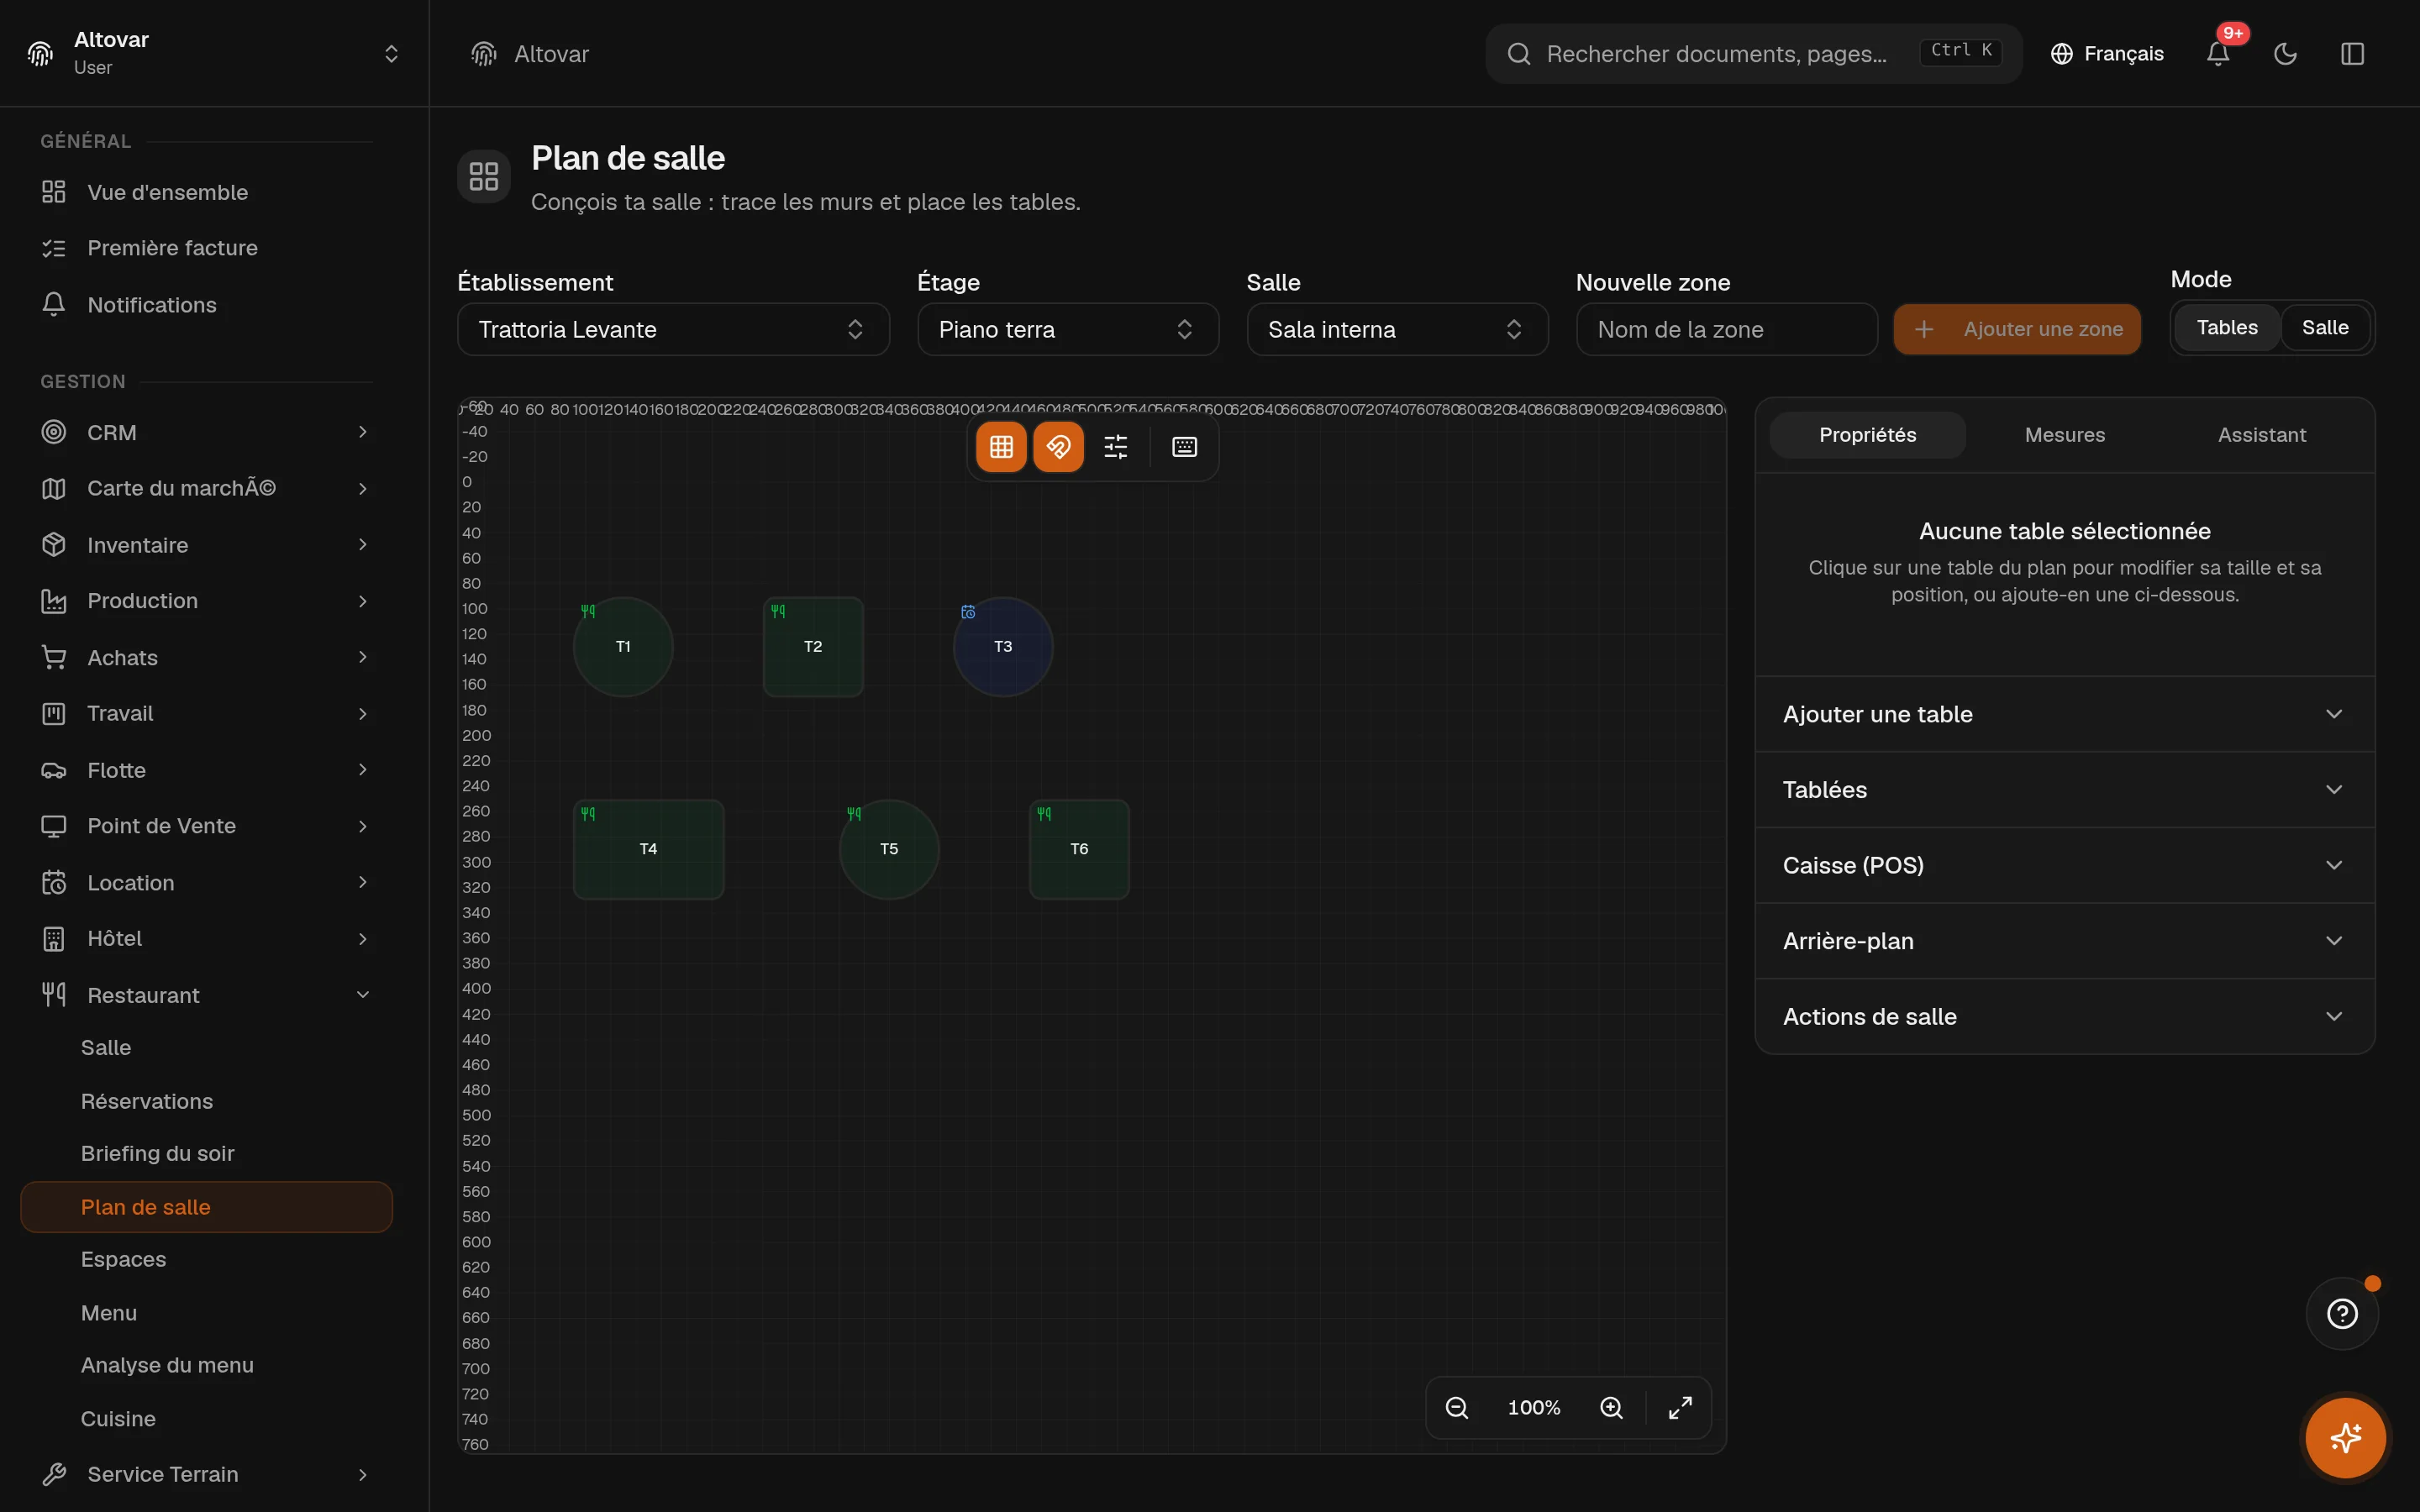This screenshot has height=1512, width=2420.
Task: Open canvas settings sliders icon
Action: pyautogui.click(x=1115, y=447)
